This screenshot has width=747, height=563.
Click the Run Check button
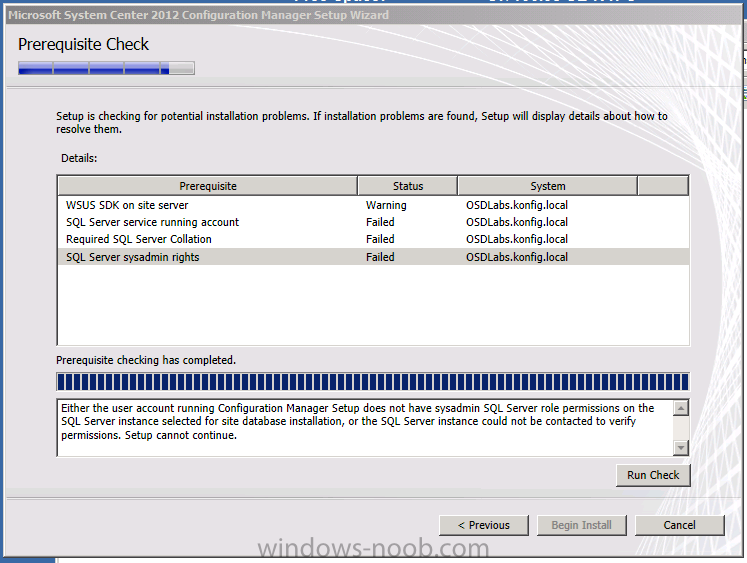pyautogui.click(x=653, y=475)
